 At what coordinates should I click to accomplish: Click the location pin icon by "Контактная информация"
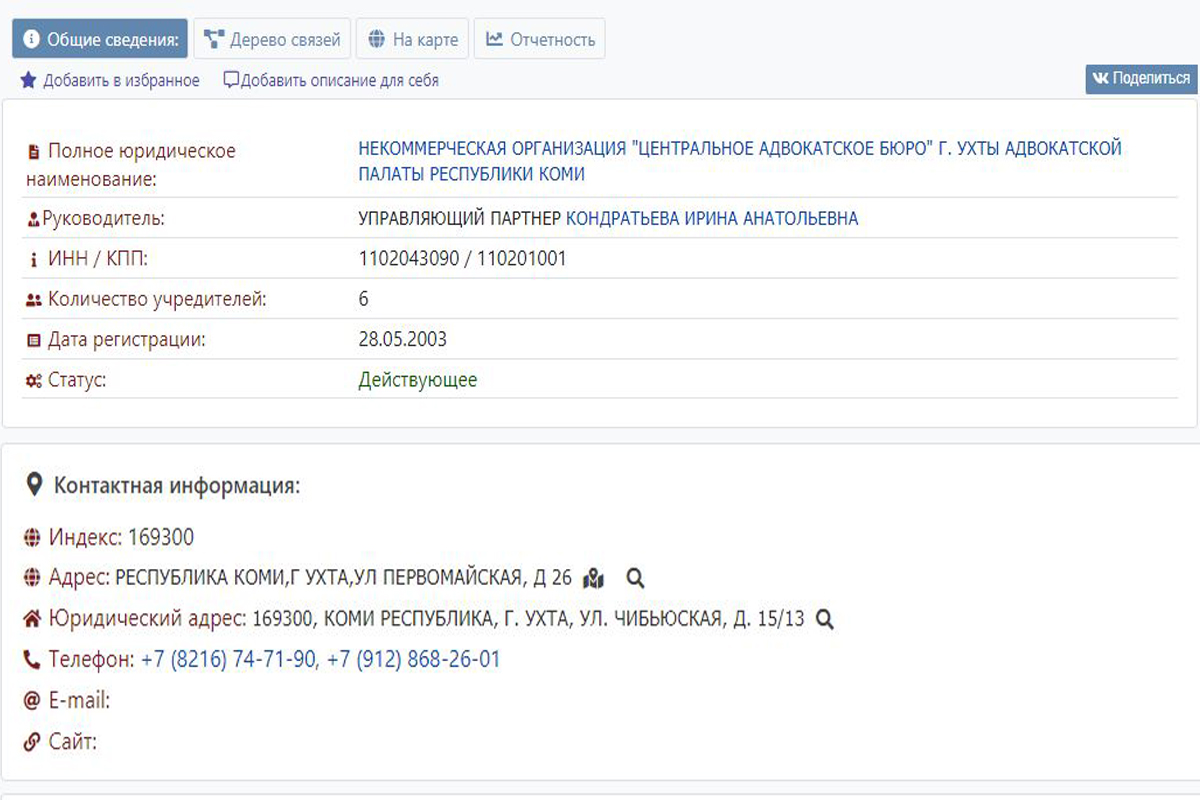coord(34,486)
